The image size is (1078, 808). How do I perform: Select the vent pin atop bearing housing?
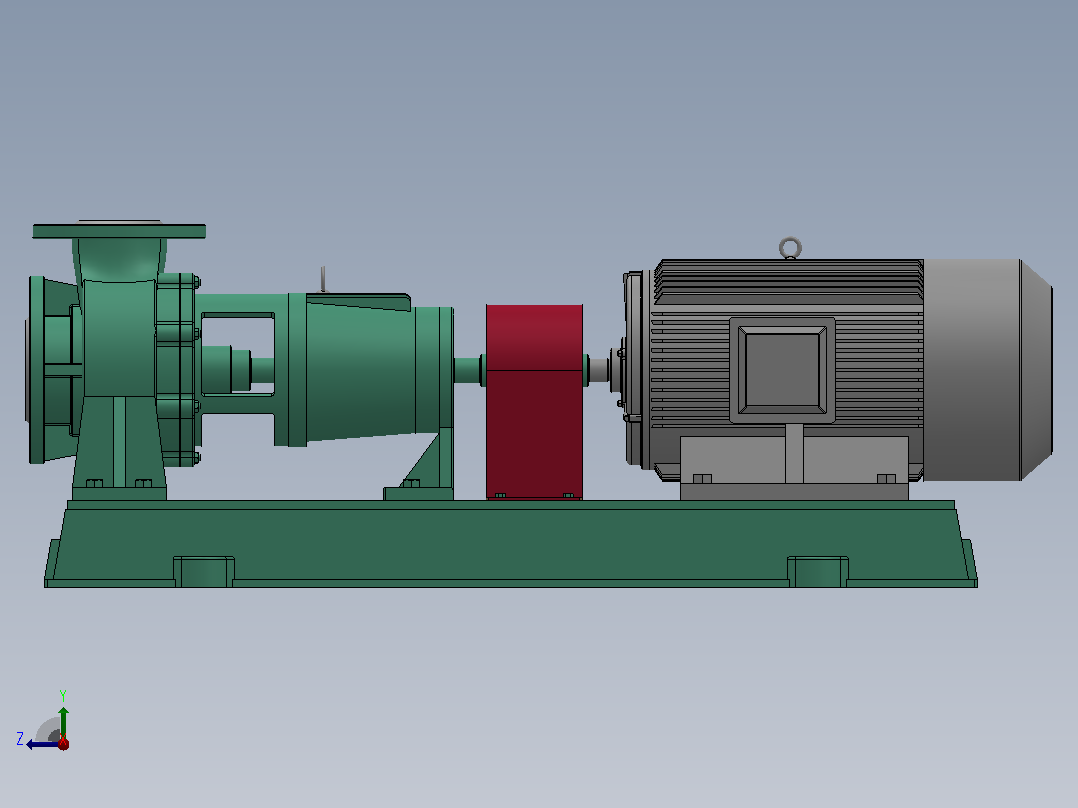pyautogui.click(x=323, y=279)
